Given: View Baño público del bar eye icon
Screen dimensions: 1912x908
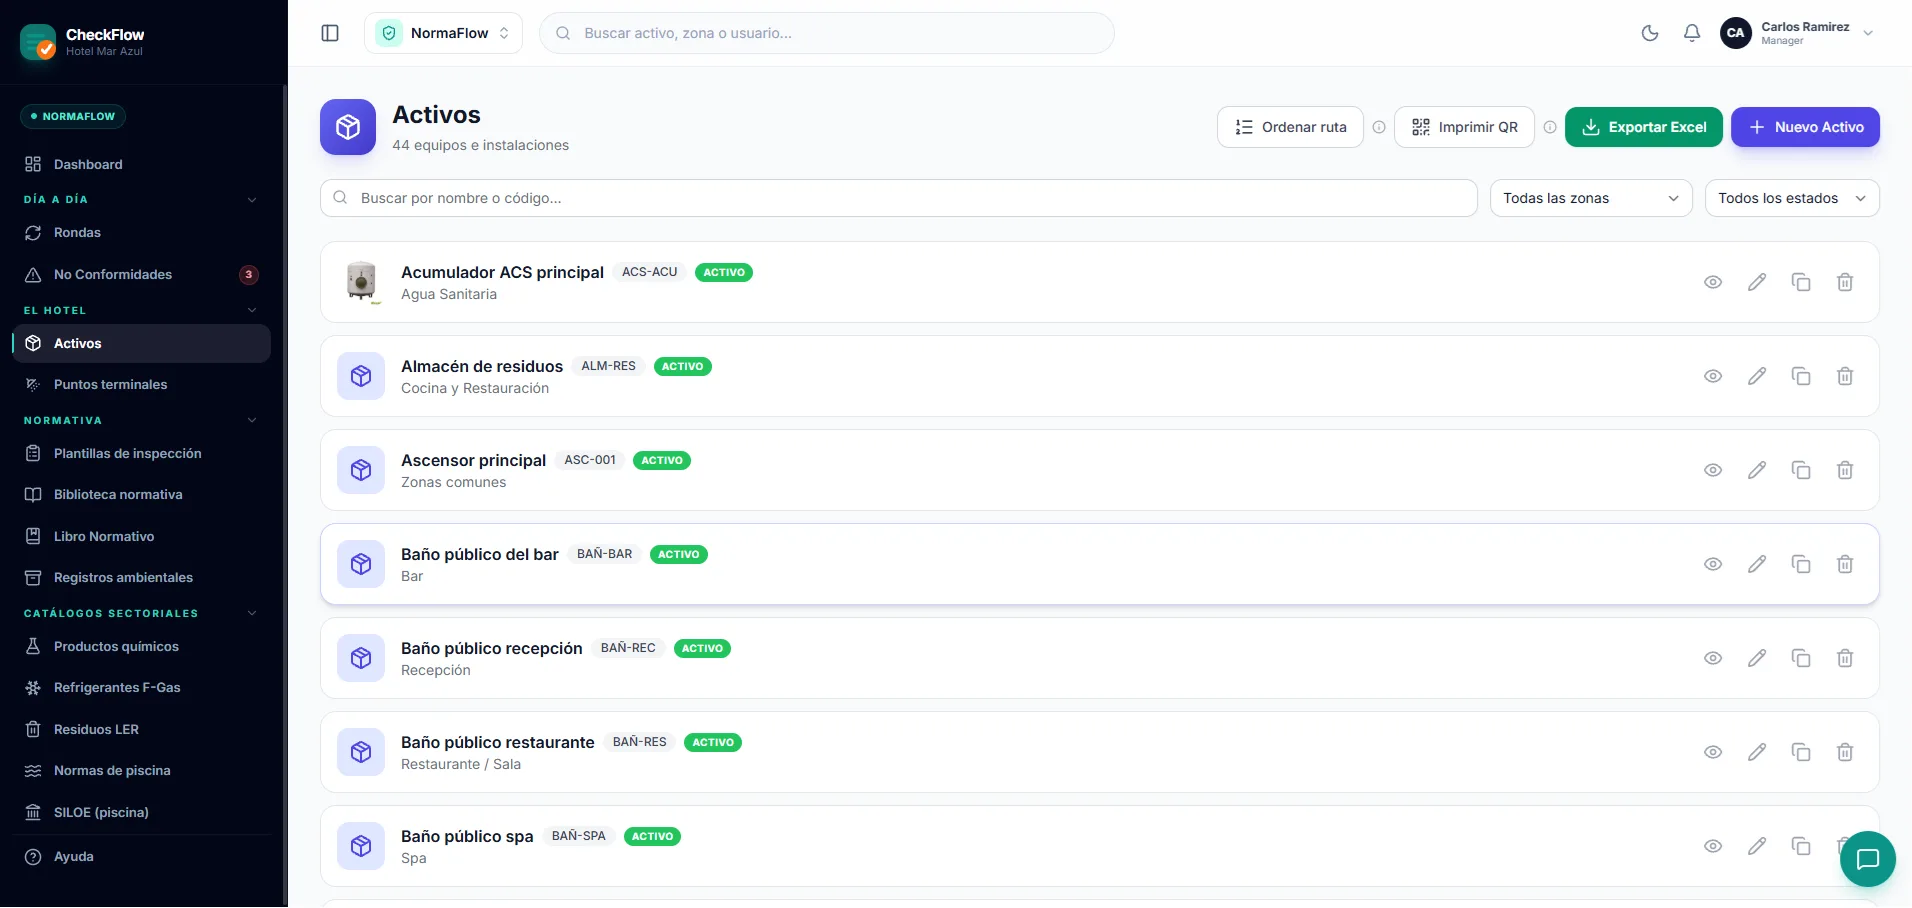Looking at the screenshot, I should click(1713, 564).
